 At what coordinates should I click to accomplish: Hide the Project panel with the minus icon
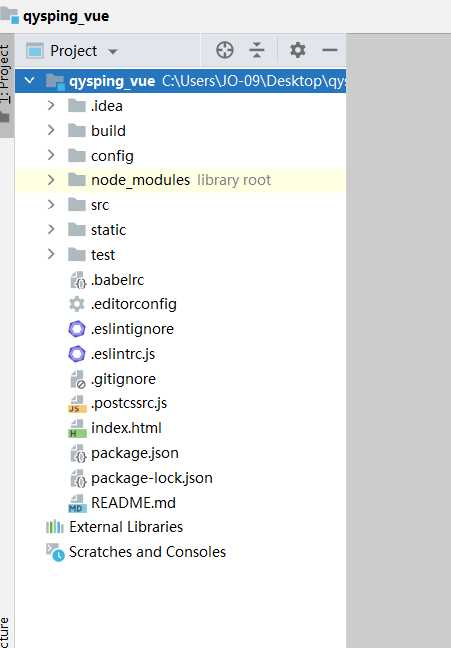(x=330, y=50)
